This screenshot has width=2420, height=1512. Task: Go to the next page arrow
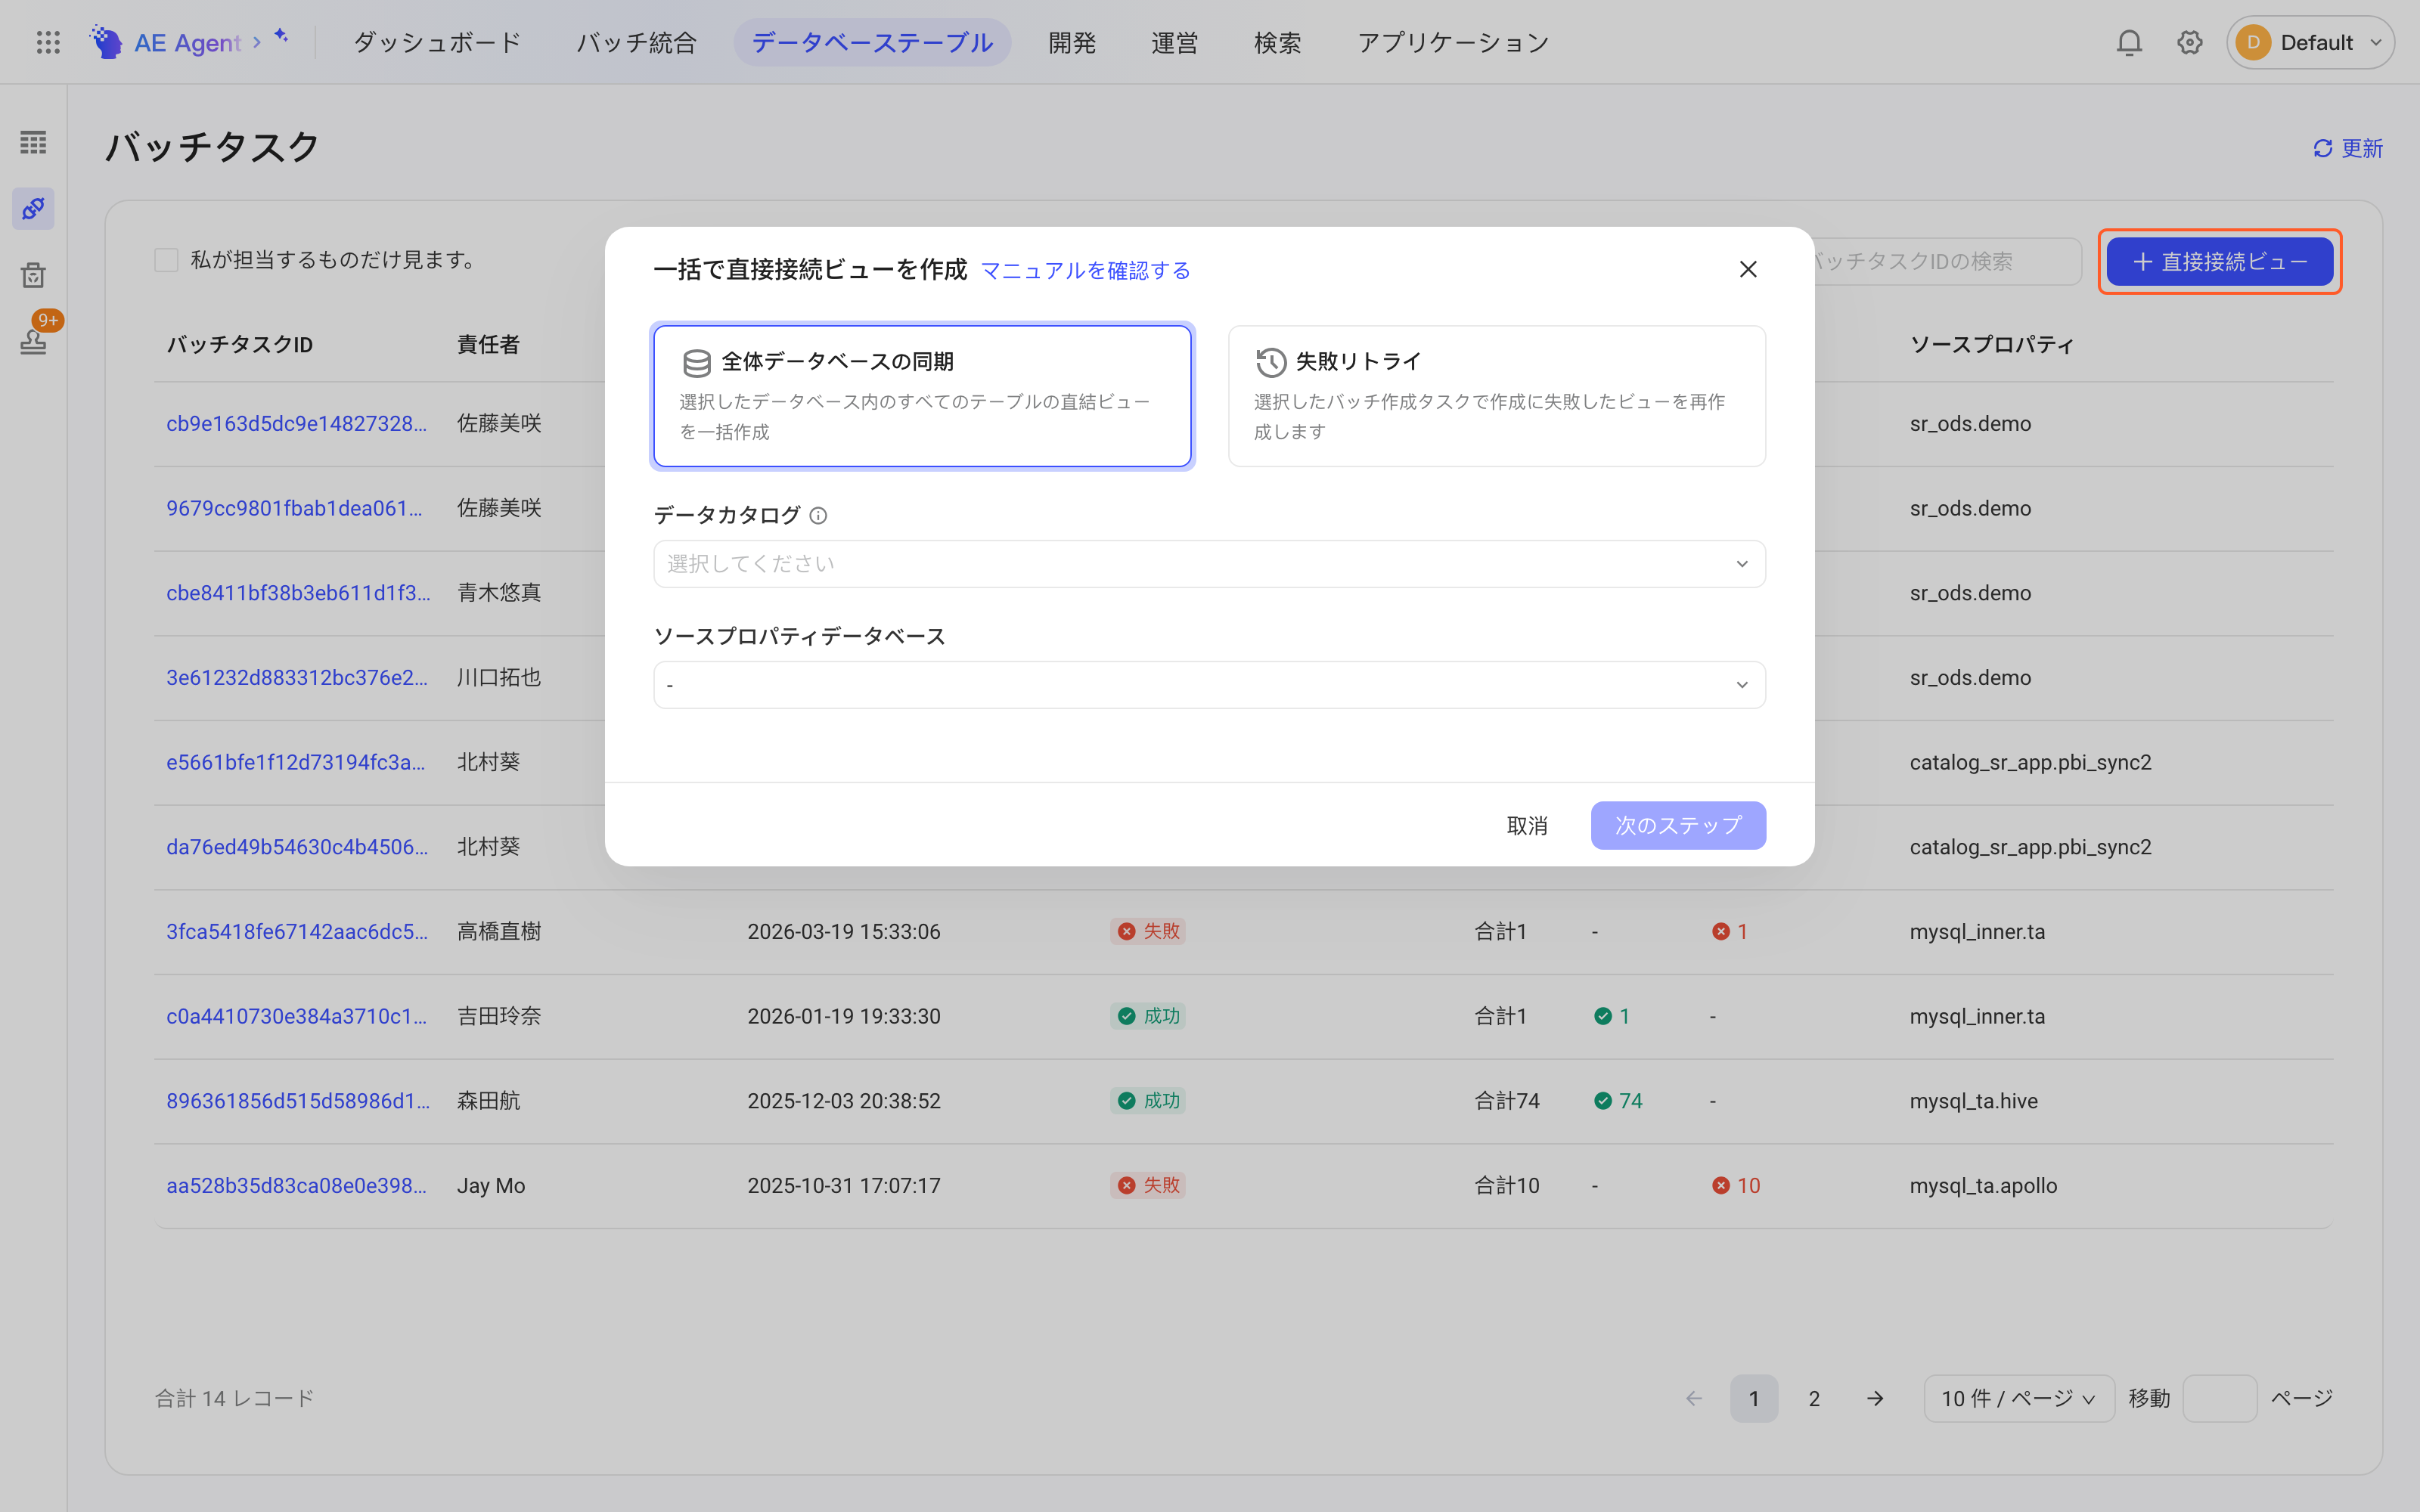pyautogui.click(x=1875, y=1398)
